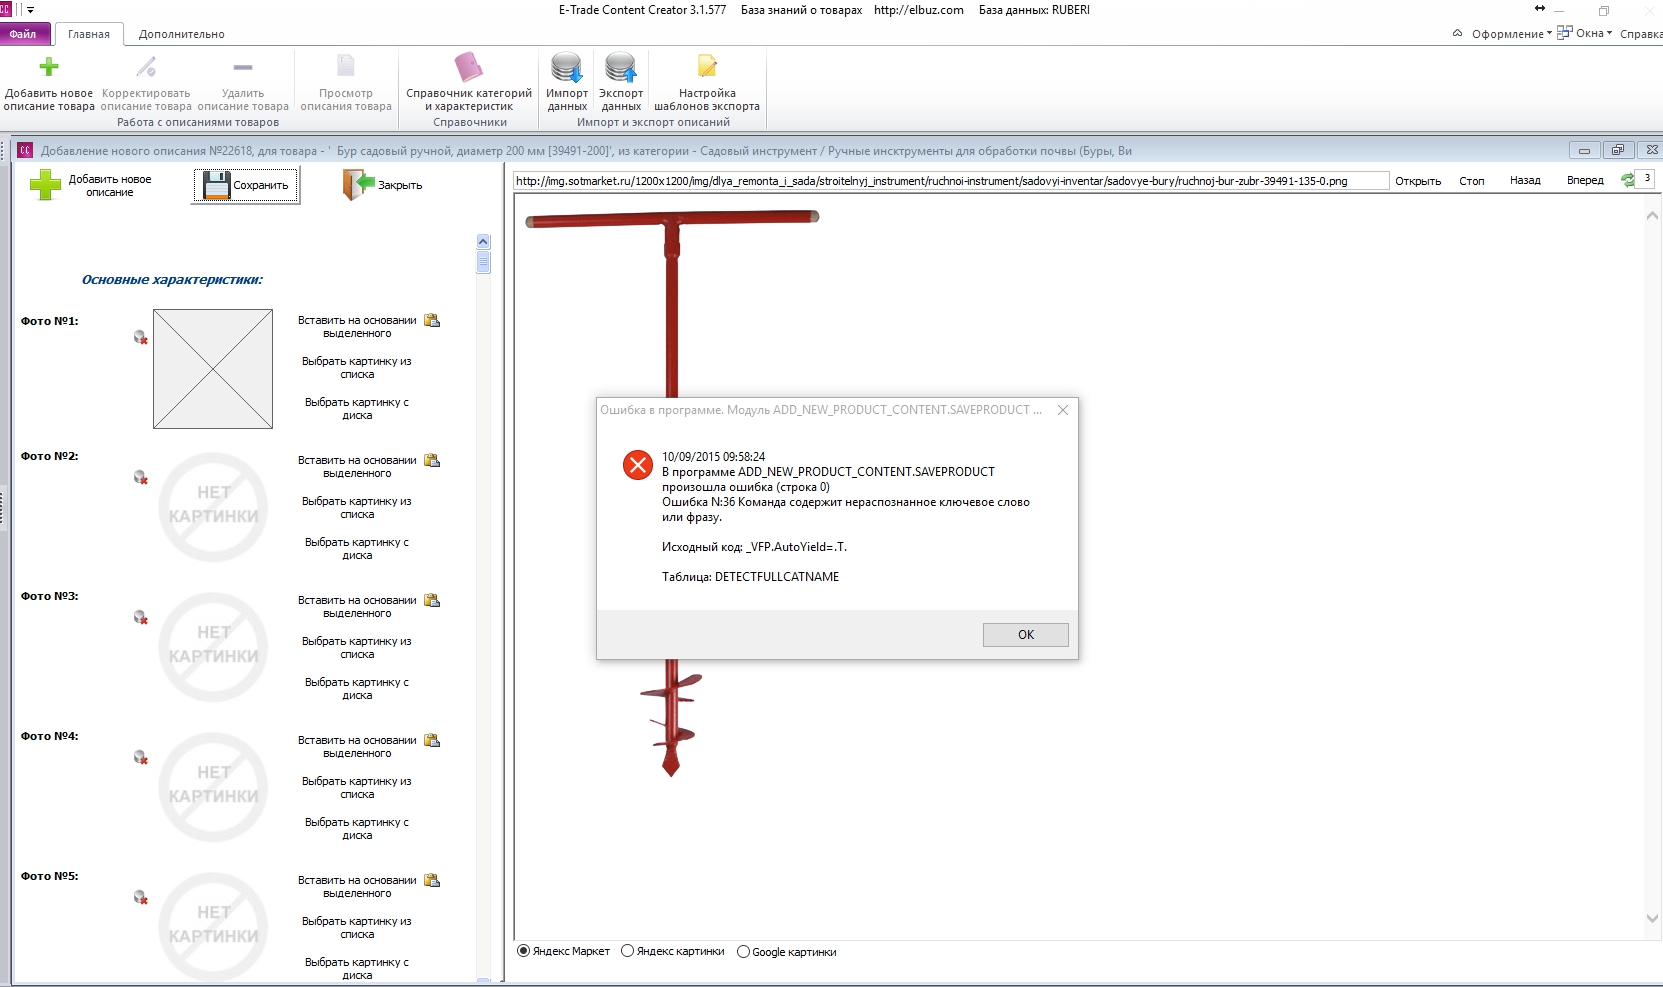Click Вставить на основании выделенного for Фото №3
The width and height of the screenshot is (1663, 987).
pos(357,607)
